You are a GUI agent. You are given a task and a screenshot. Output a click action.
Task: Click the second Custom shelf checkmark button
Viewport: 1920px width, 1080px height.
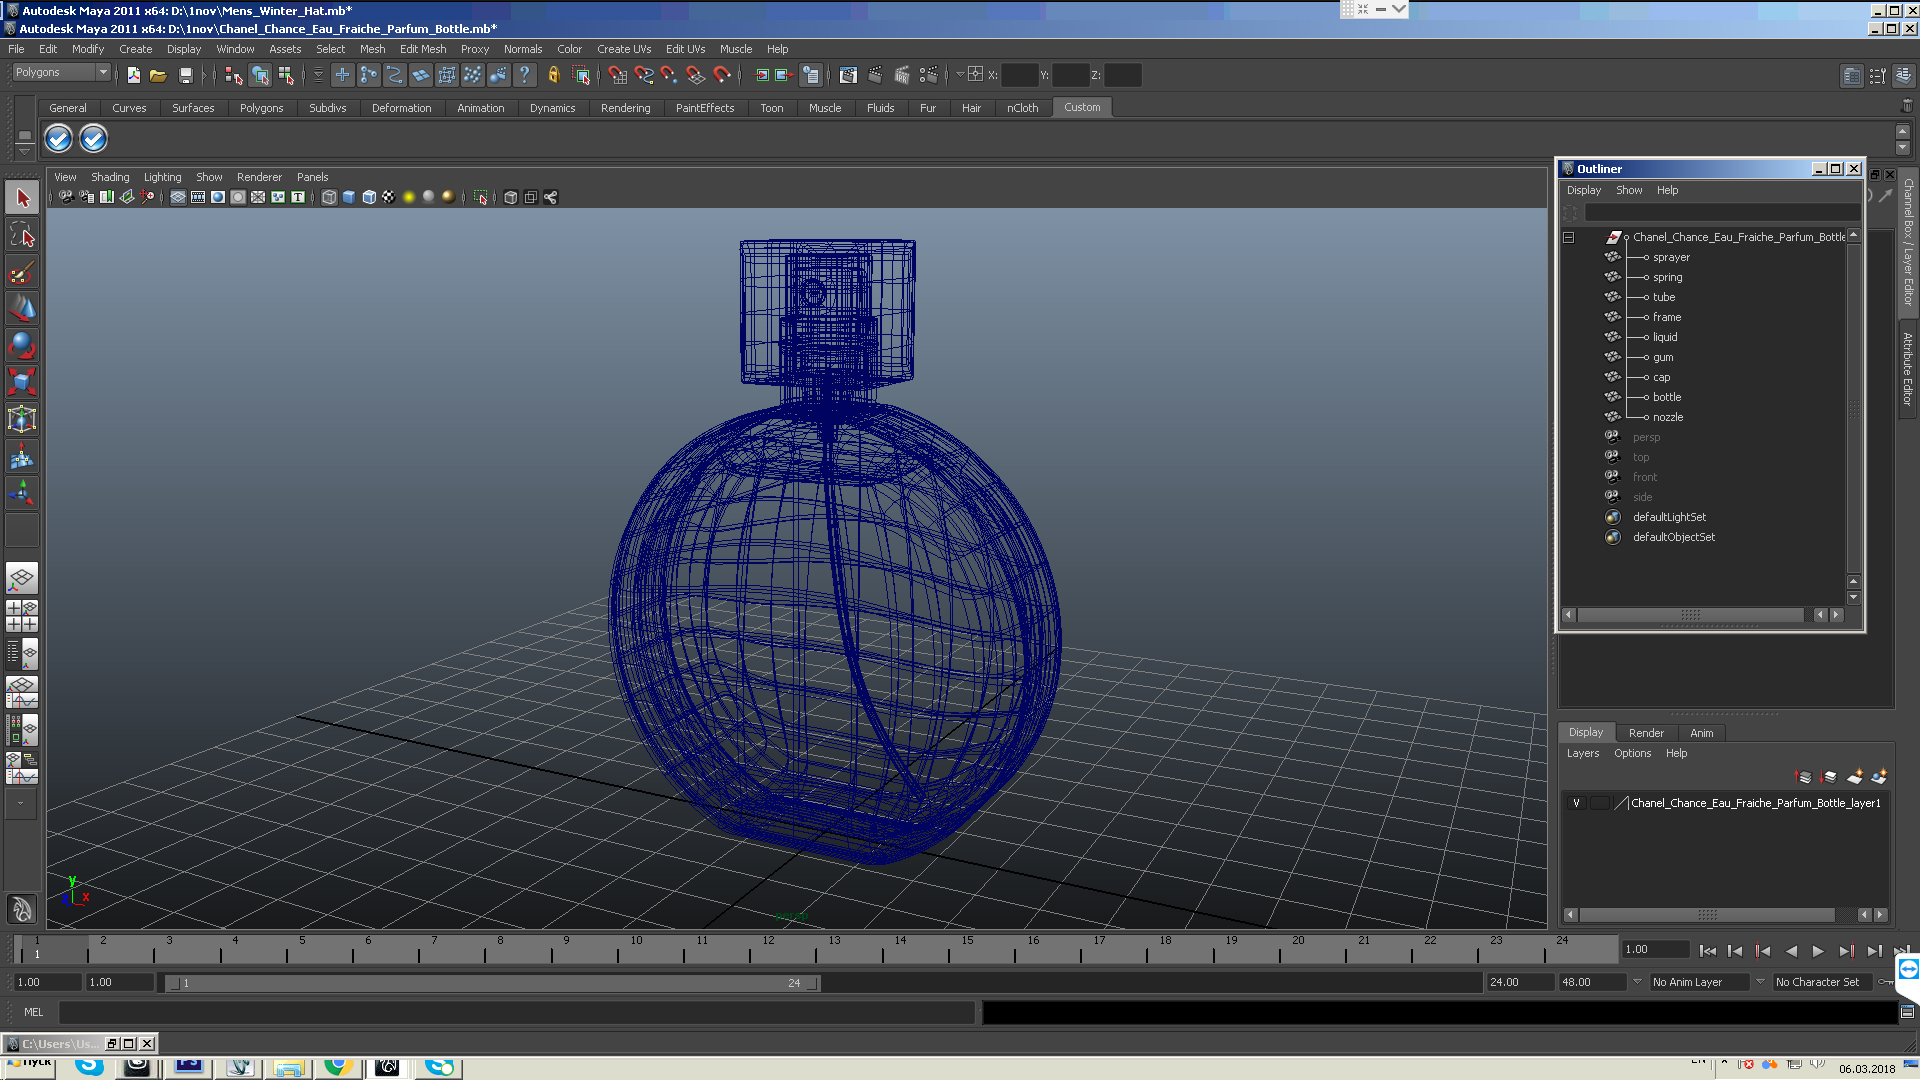(x=93, y=139)
